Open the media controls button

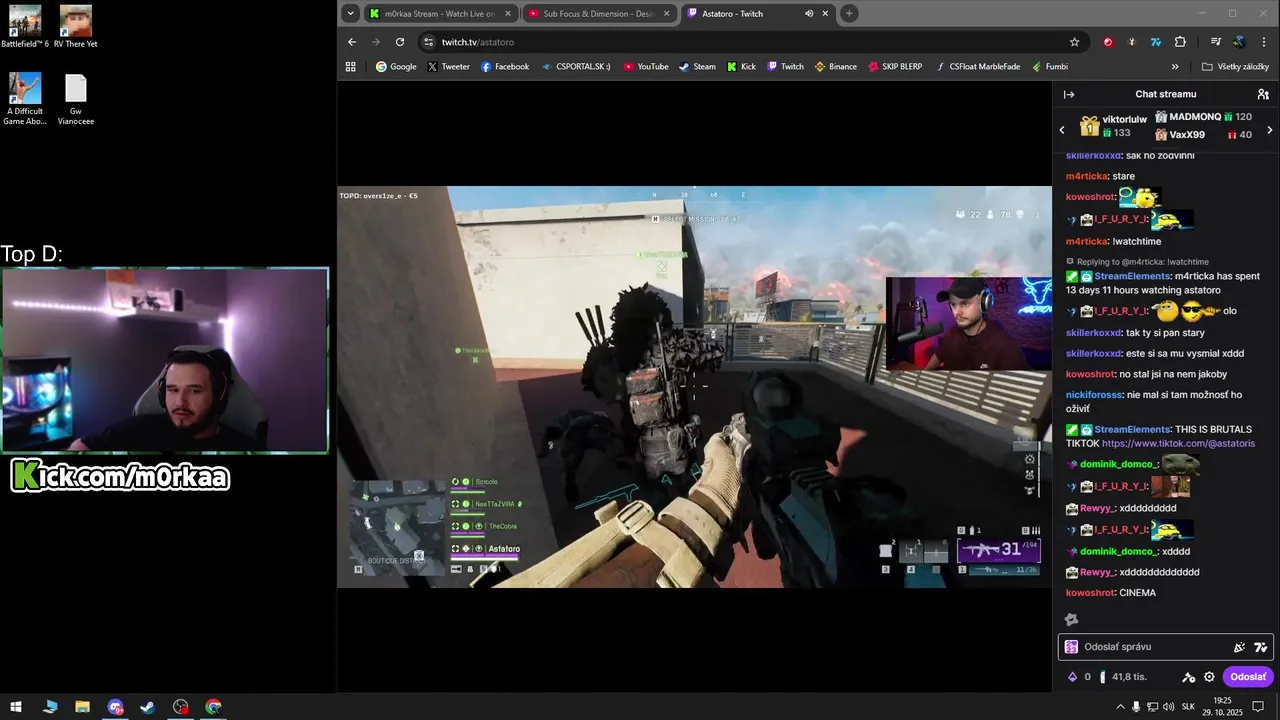[1216, 42]
